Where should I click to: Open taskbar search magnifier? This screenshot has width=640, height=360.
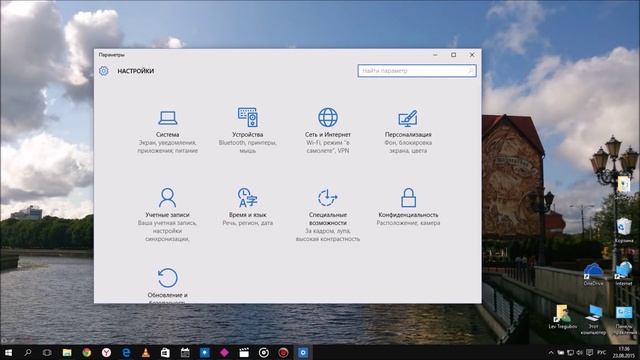coord(28,352)
